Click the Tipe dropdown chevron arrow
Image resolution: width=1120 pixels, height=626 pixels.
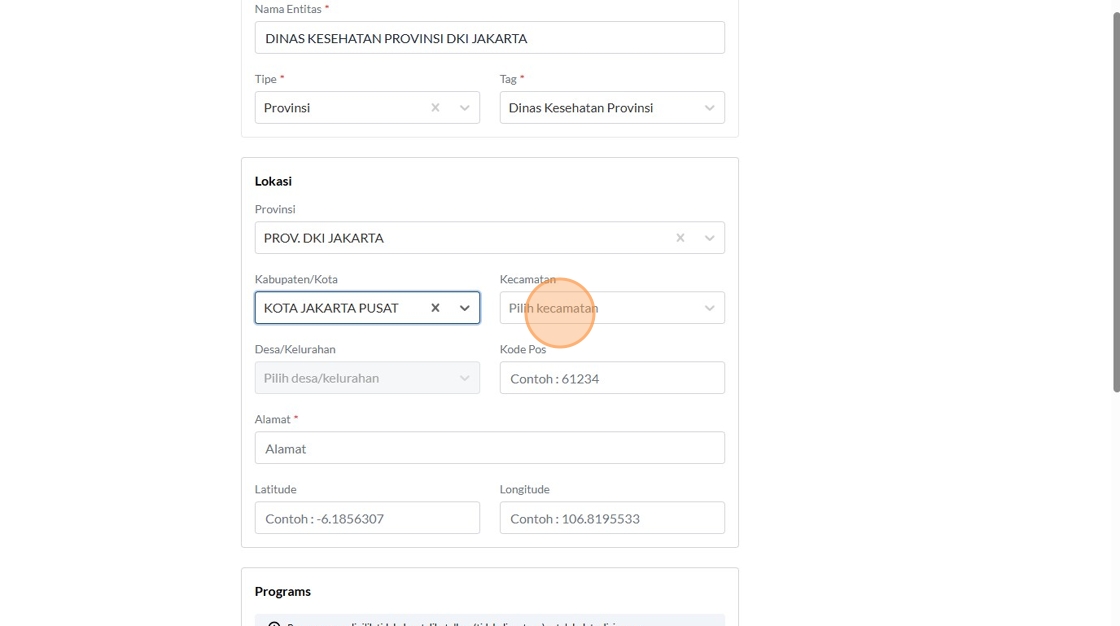click(465, 108)
